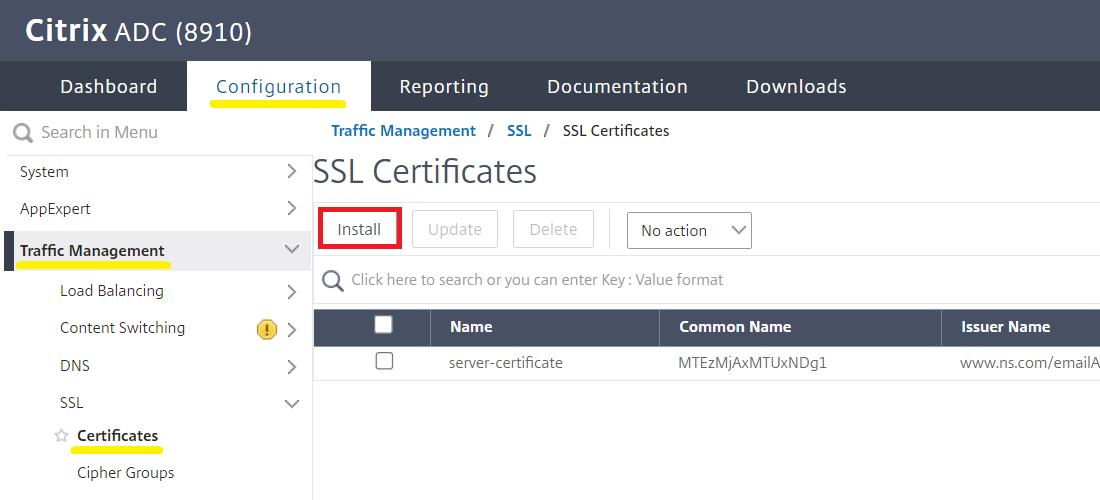Tick the server-certificate row checkbox
Screen dimensions: 1100x500
(x=384, y=361)
